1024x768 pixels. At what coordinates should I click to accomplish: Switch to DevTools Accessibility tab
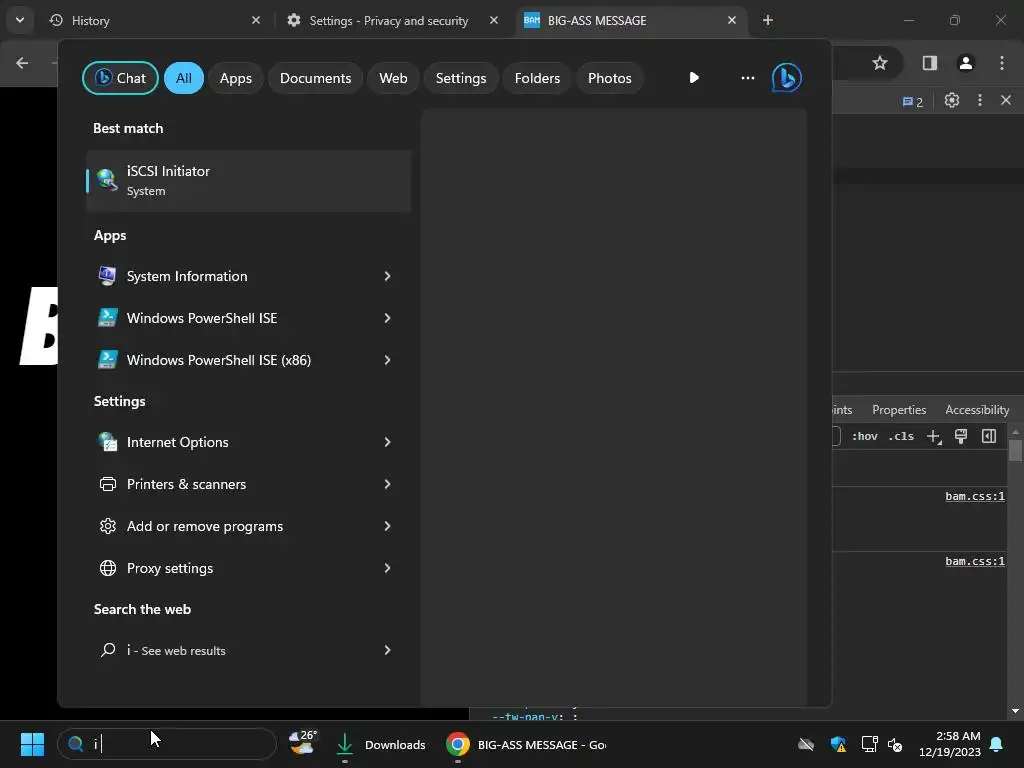pos(977,409)
